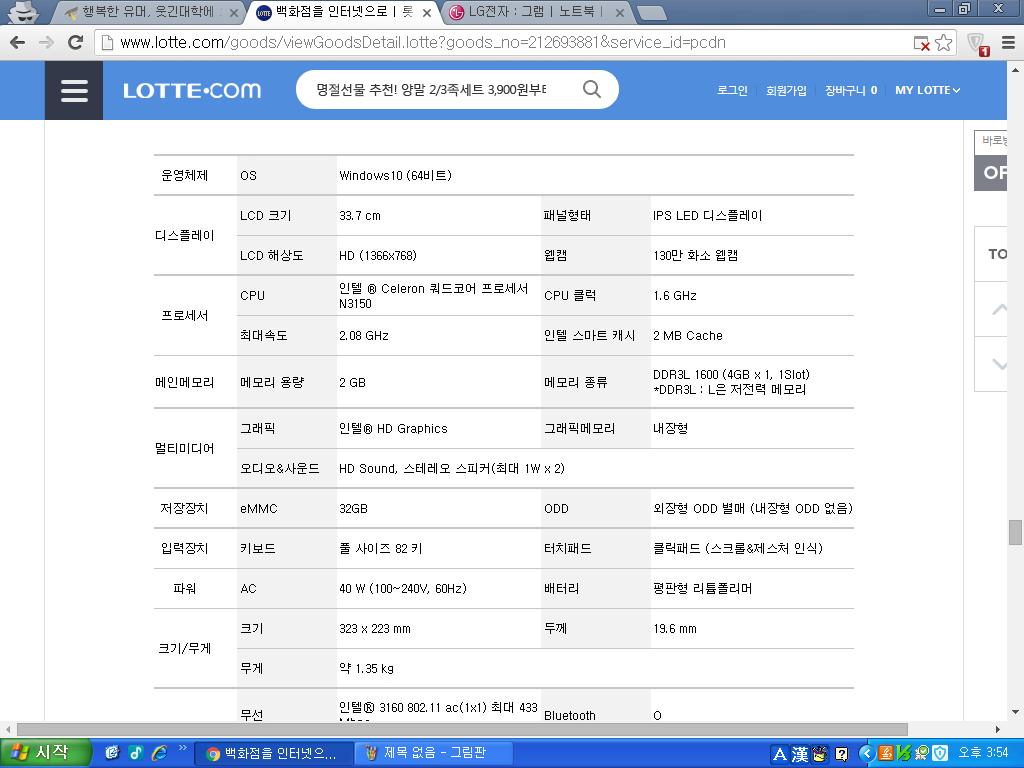This screenshot has width=1024, height=768.
Task: Click the search magnifier icon
Action: click(592, 89)
